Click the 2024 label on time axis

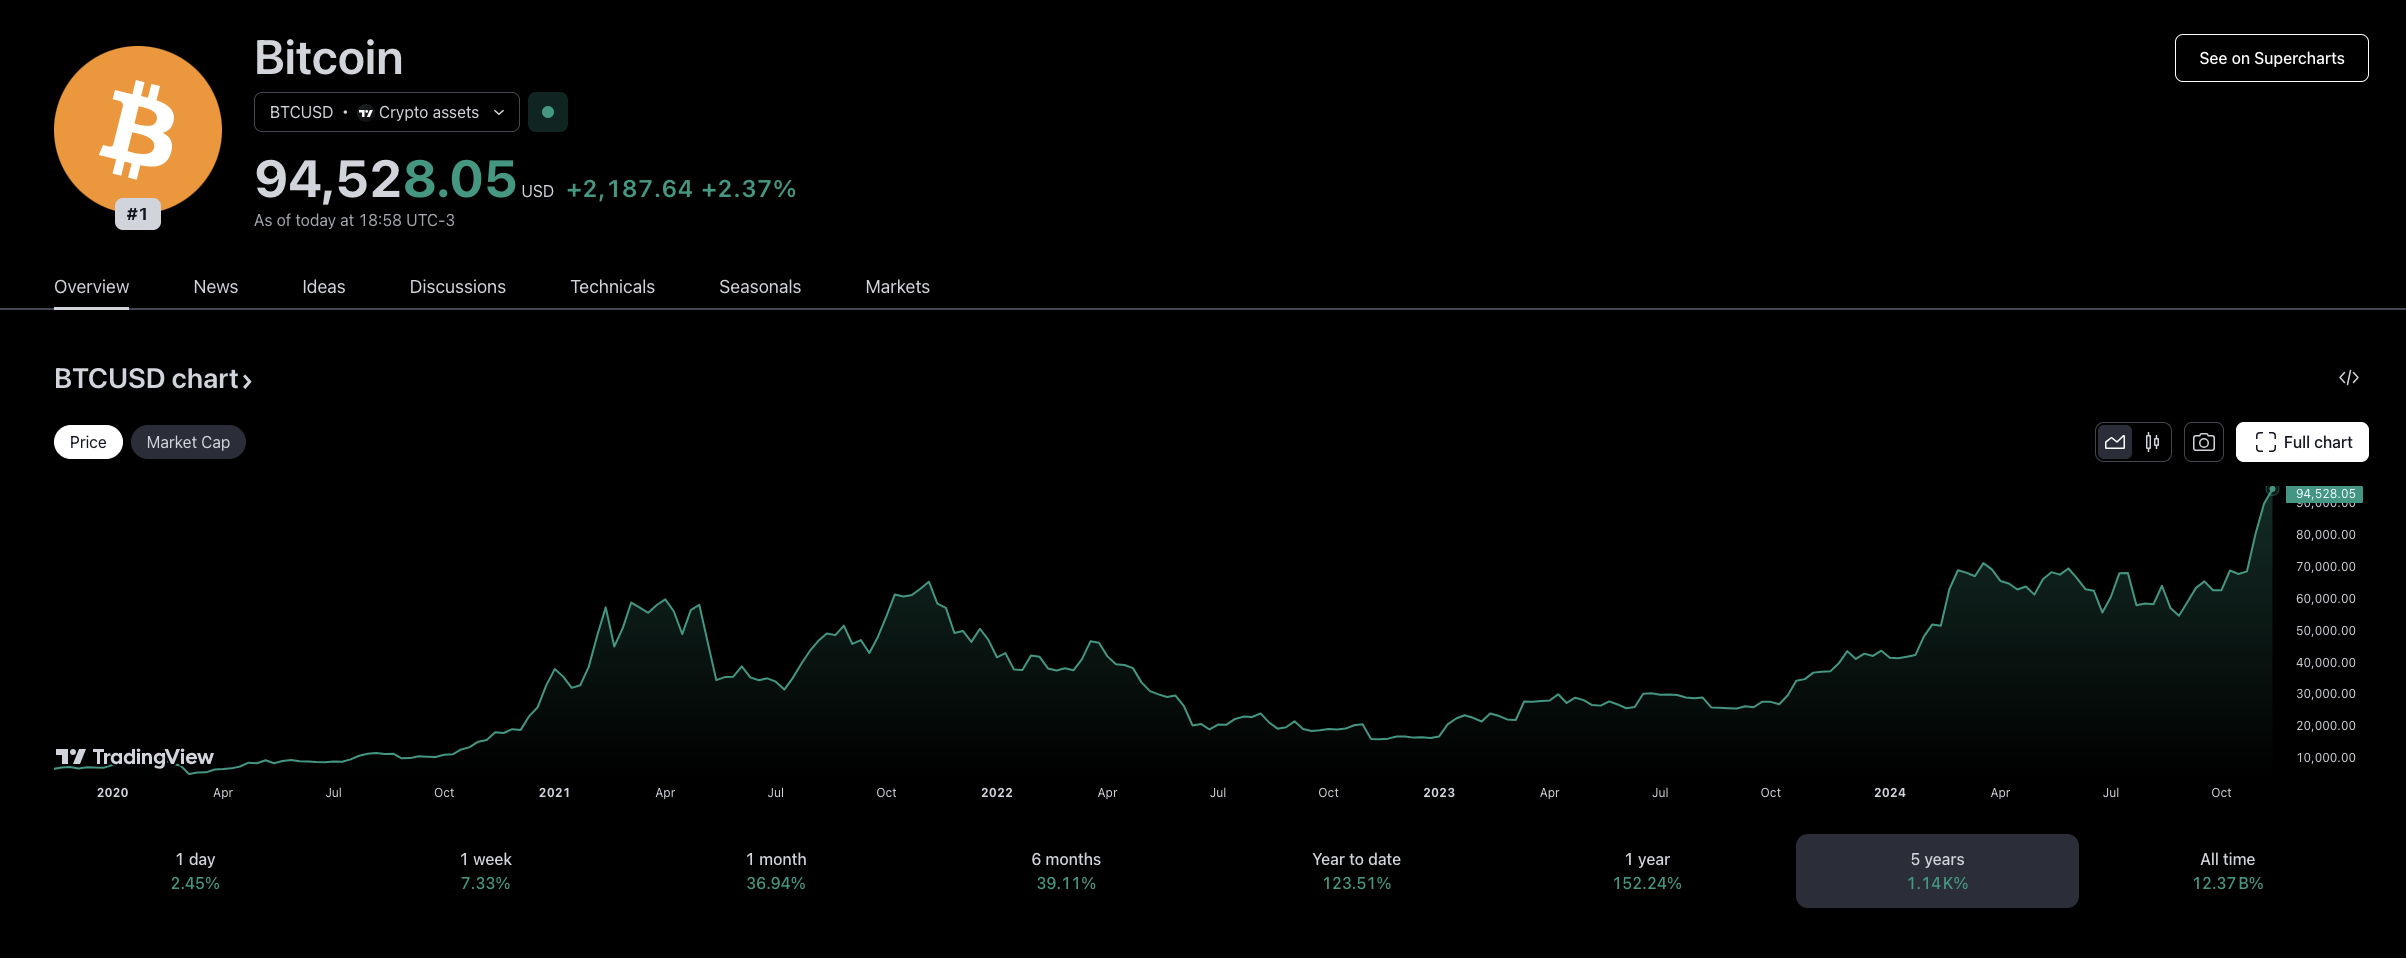click(1890, 793)
